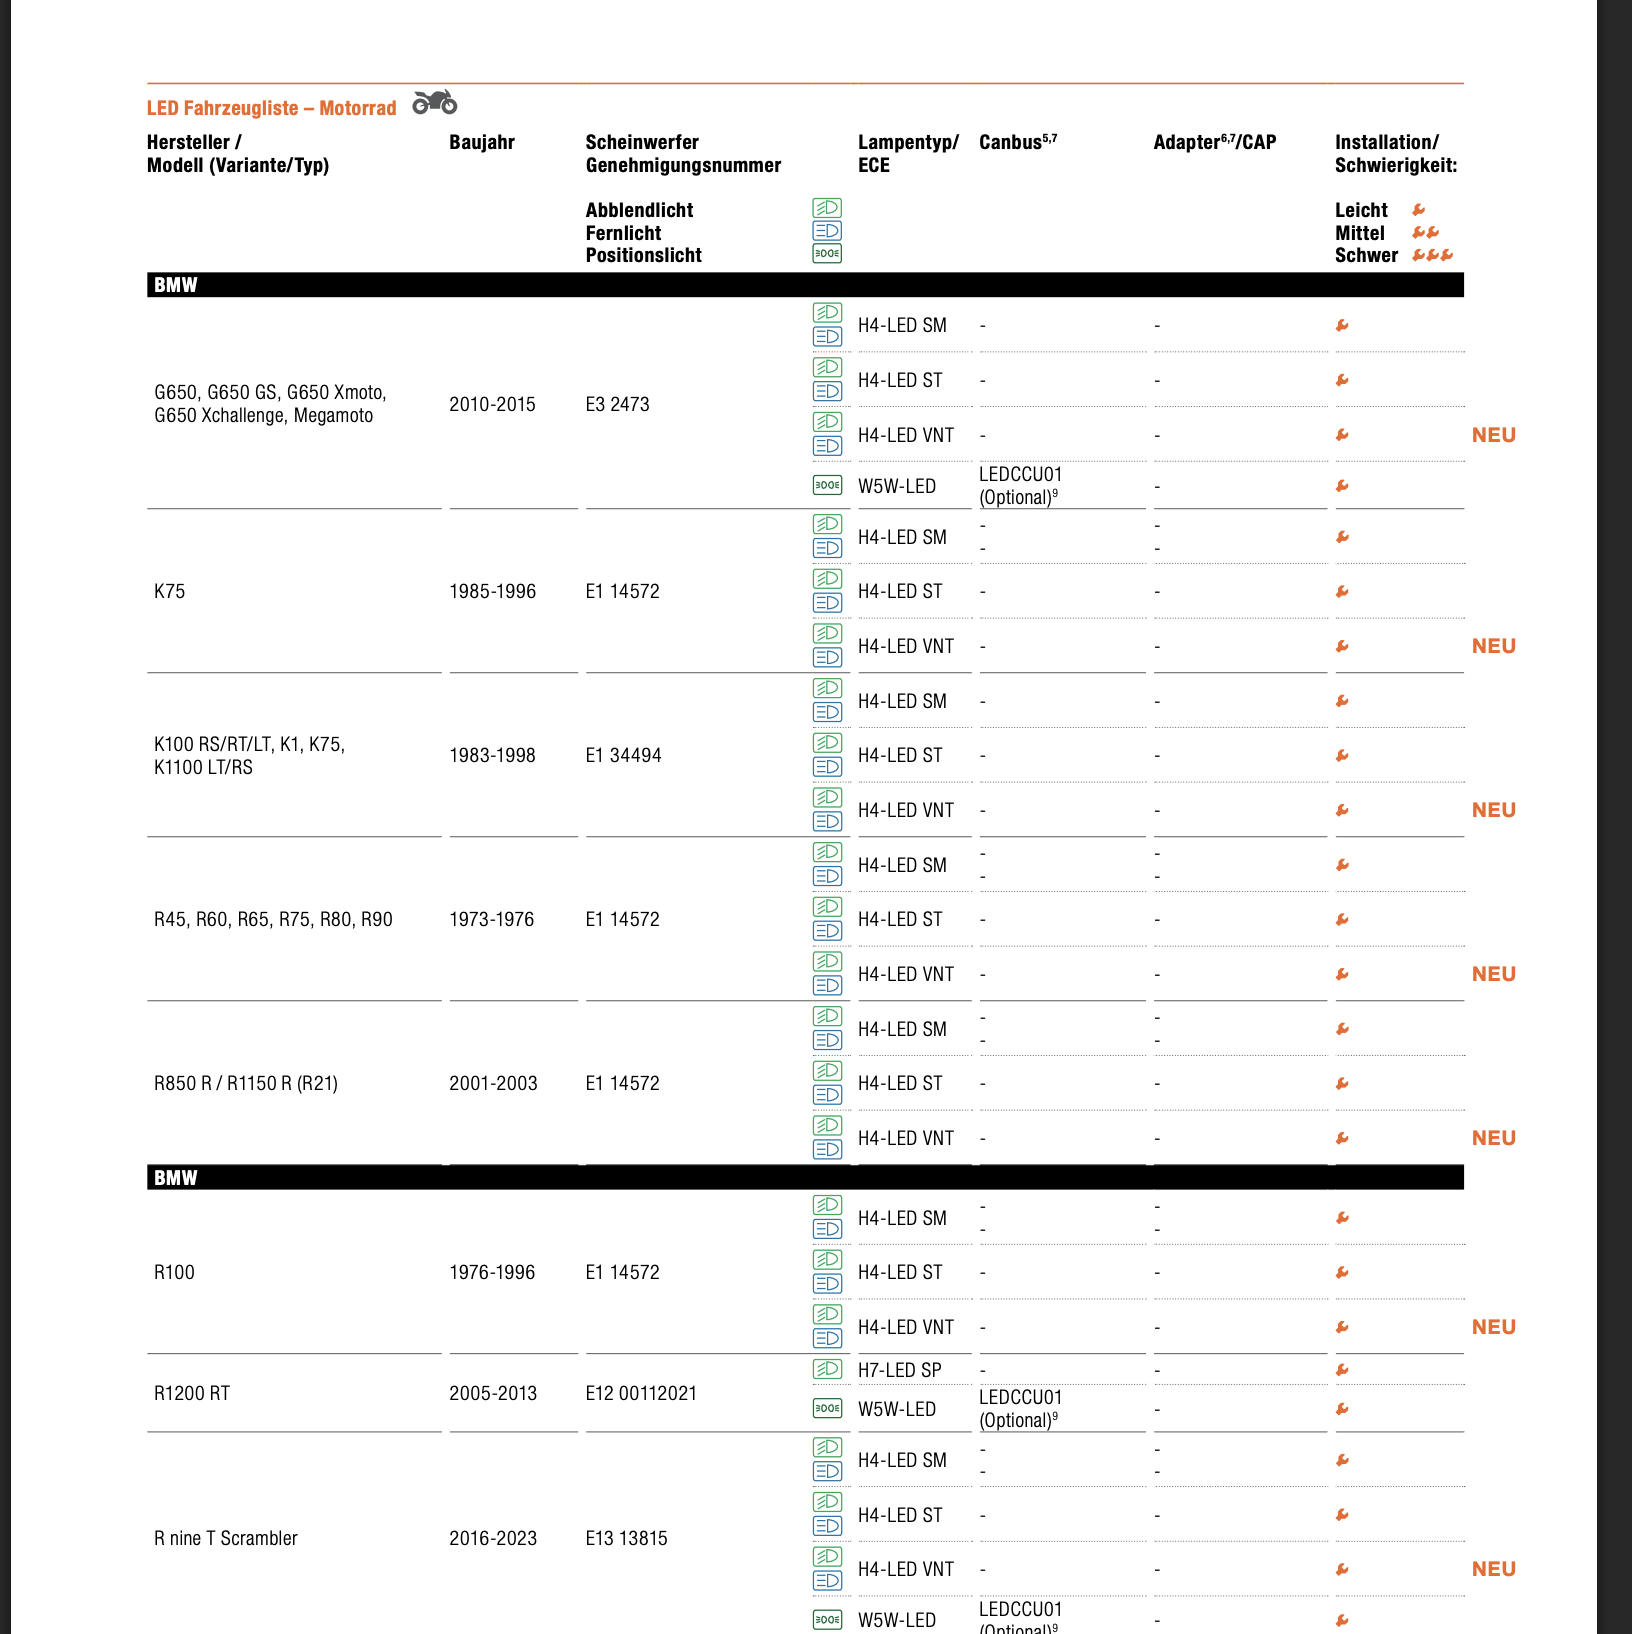Select model text 'R45, R60, R65, R75, R80, R90'
The image size is (1632, 1634).
273,919
